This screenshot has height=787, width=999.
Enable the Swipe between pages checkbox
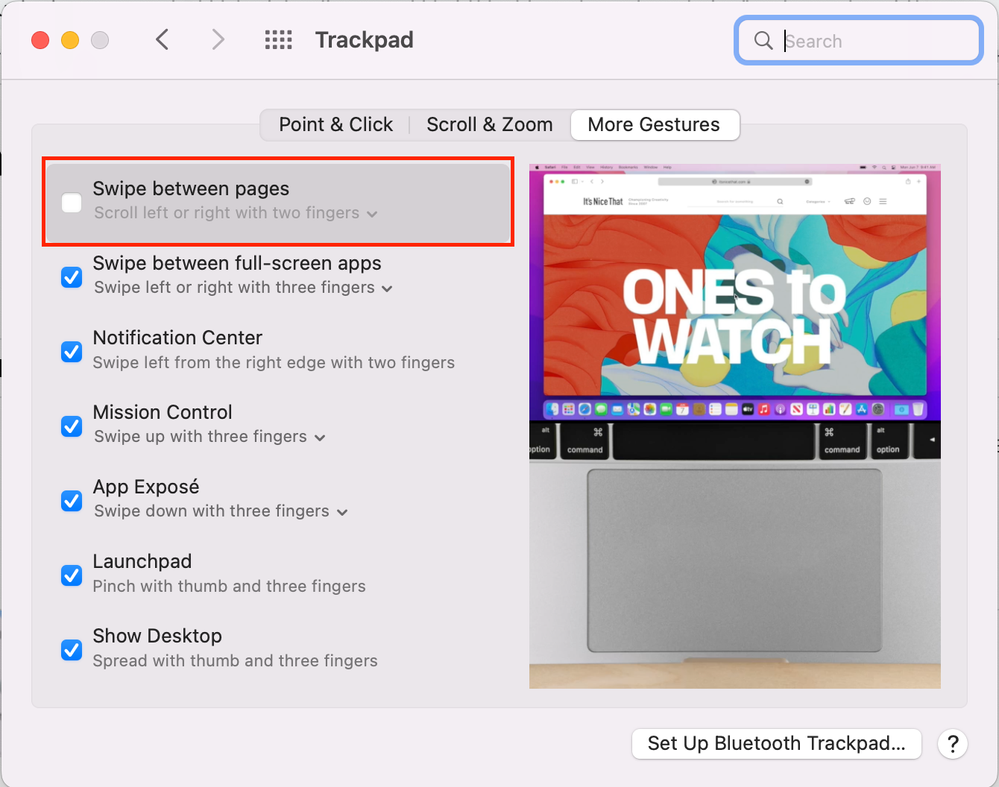72,203
